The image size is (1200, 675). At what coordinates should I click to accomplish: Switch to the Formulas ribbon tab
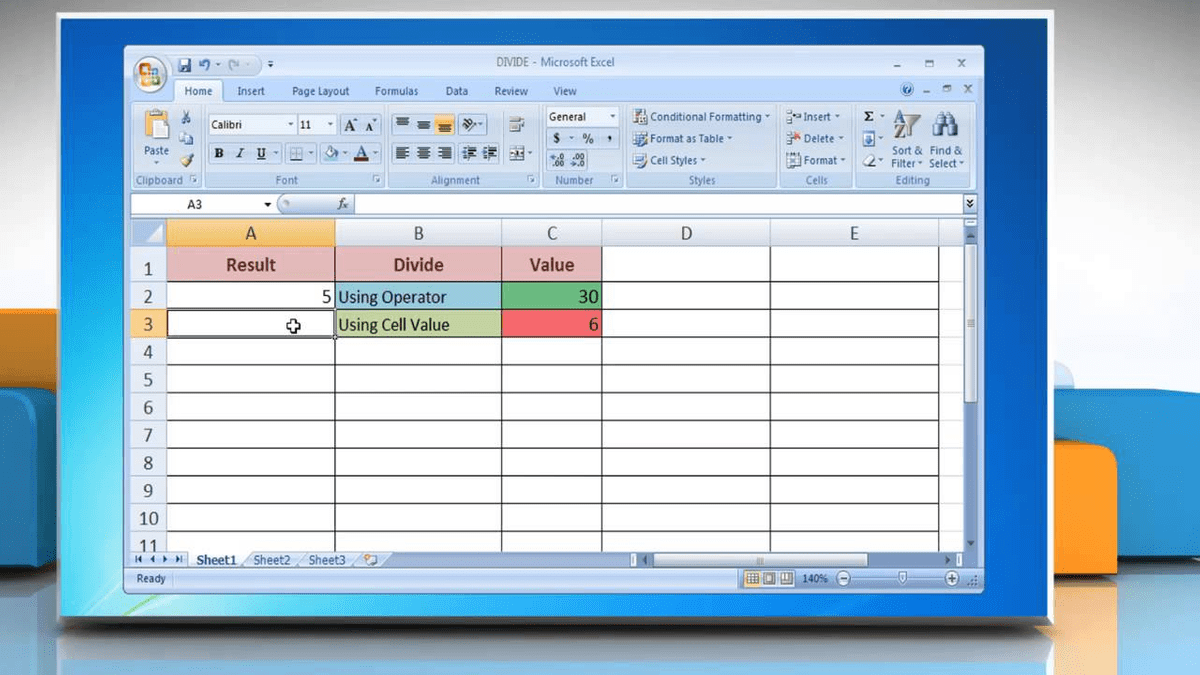(x=396, y=91)
